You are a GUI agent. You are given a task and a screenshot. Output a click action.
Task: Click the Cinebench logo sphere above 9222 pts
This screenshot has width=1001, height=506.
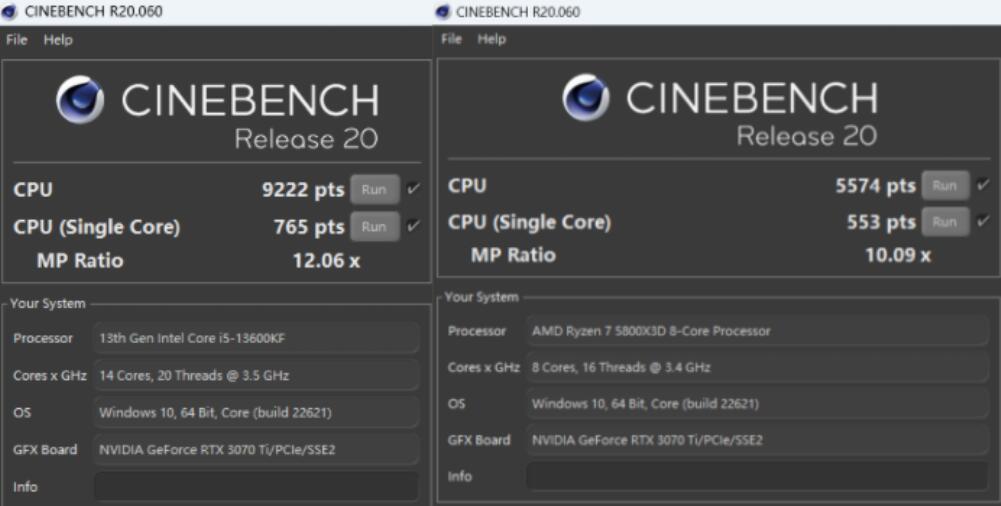[80, 100]
